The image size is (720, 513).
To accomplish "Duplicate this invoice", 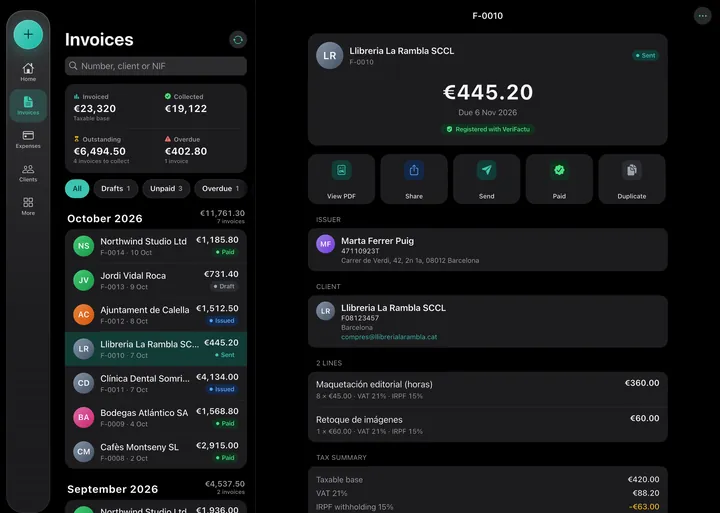I will point(631,179).
